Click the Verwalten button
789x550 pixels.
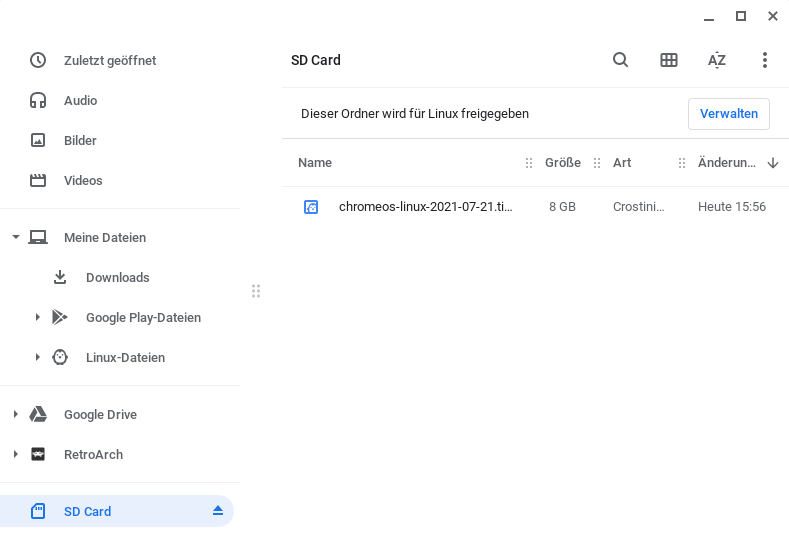click(729, 114)
